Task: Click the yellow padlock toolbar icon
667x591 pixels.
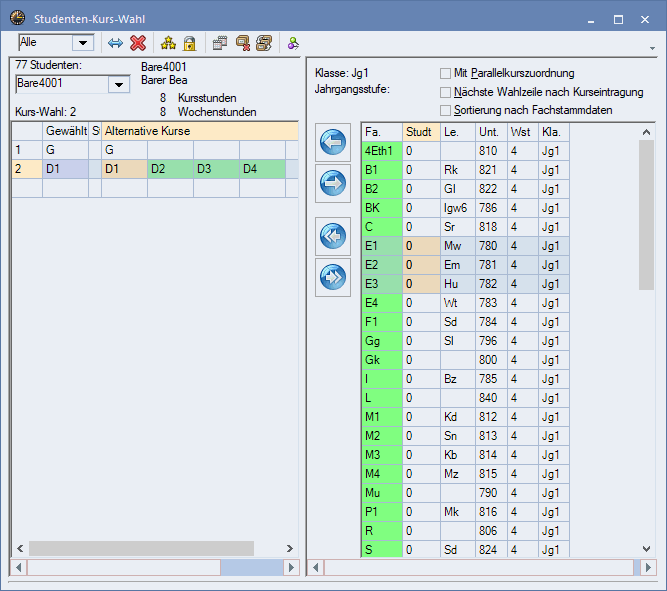Action: [x=188, y=43]
